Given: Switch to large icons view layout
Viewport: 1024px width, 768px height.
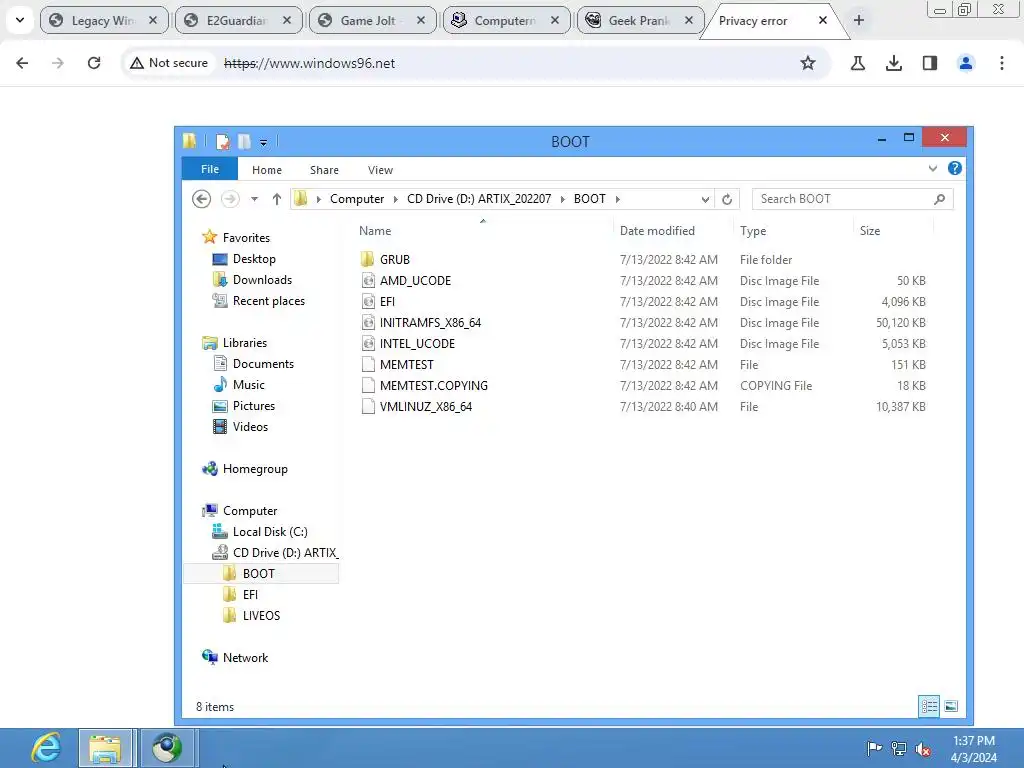Looking at the screenshot, I should click(x=952, y=706).
